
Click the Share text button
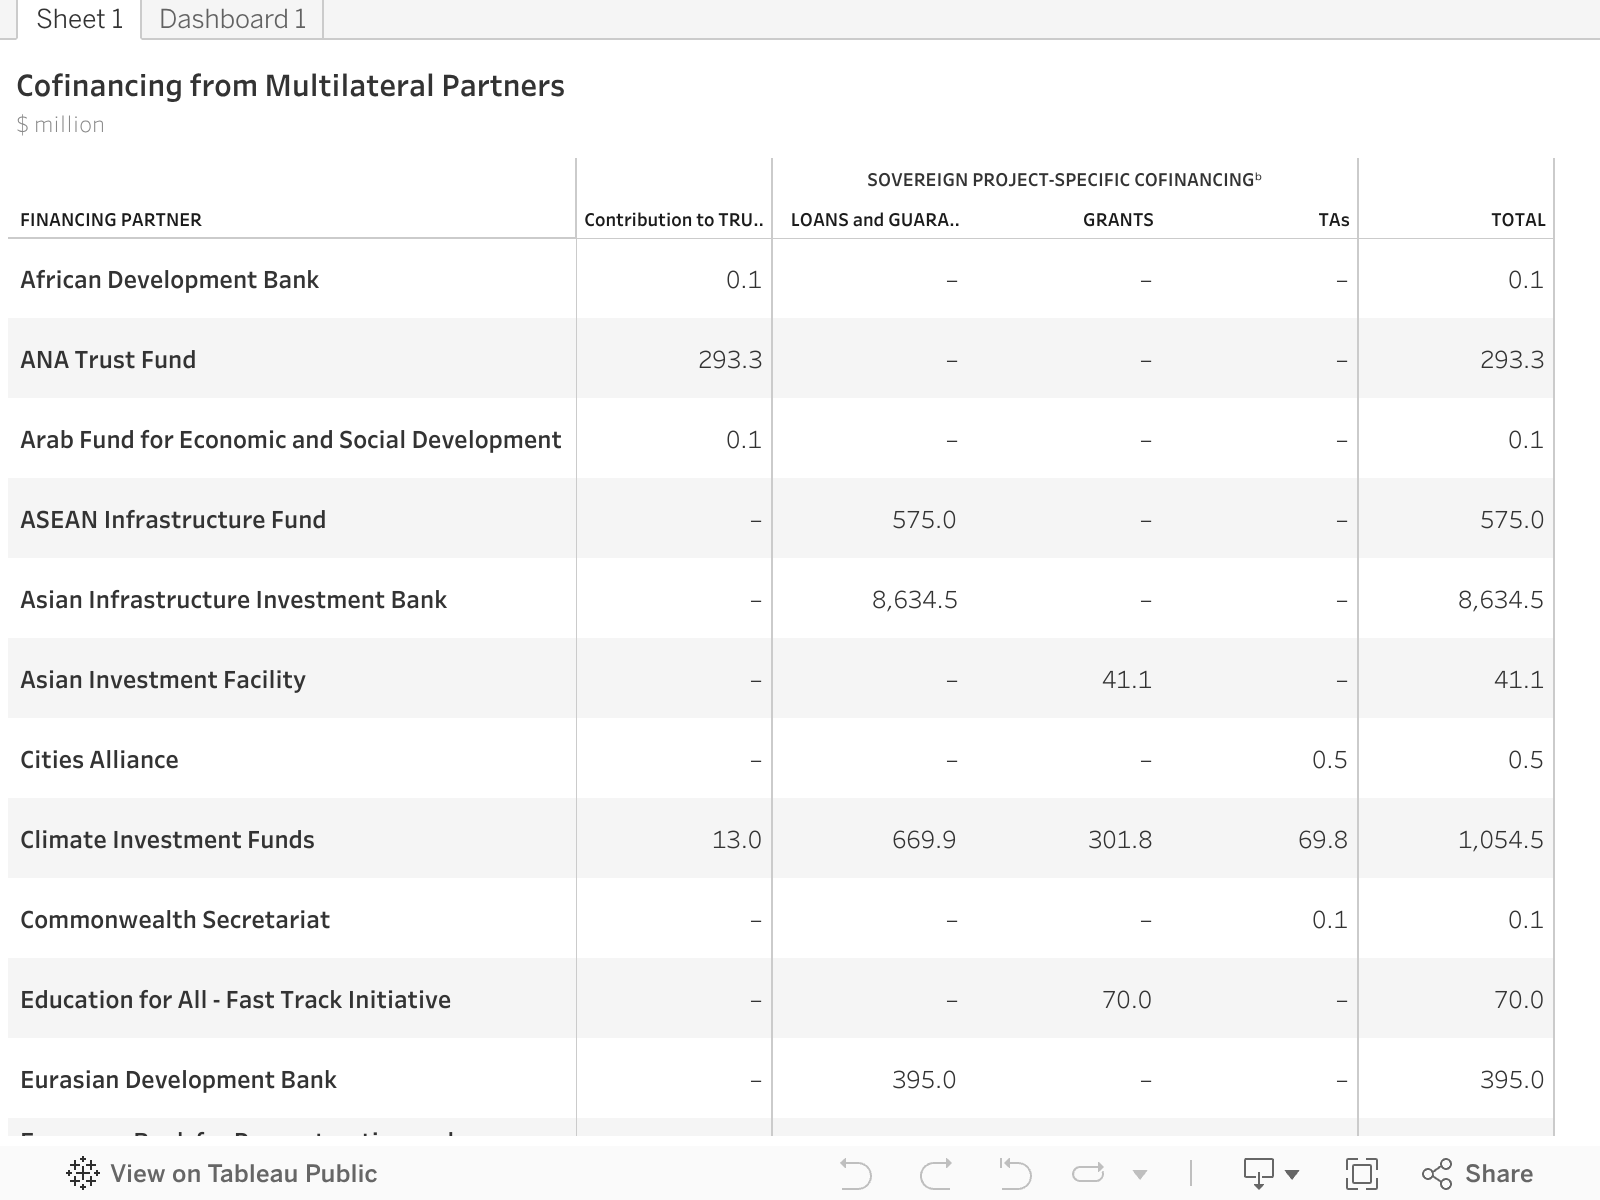pyautogui.click(x=1498, y=1173)
